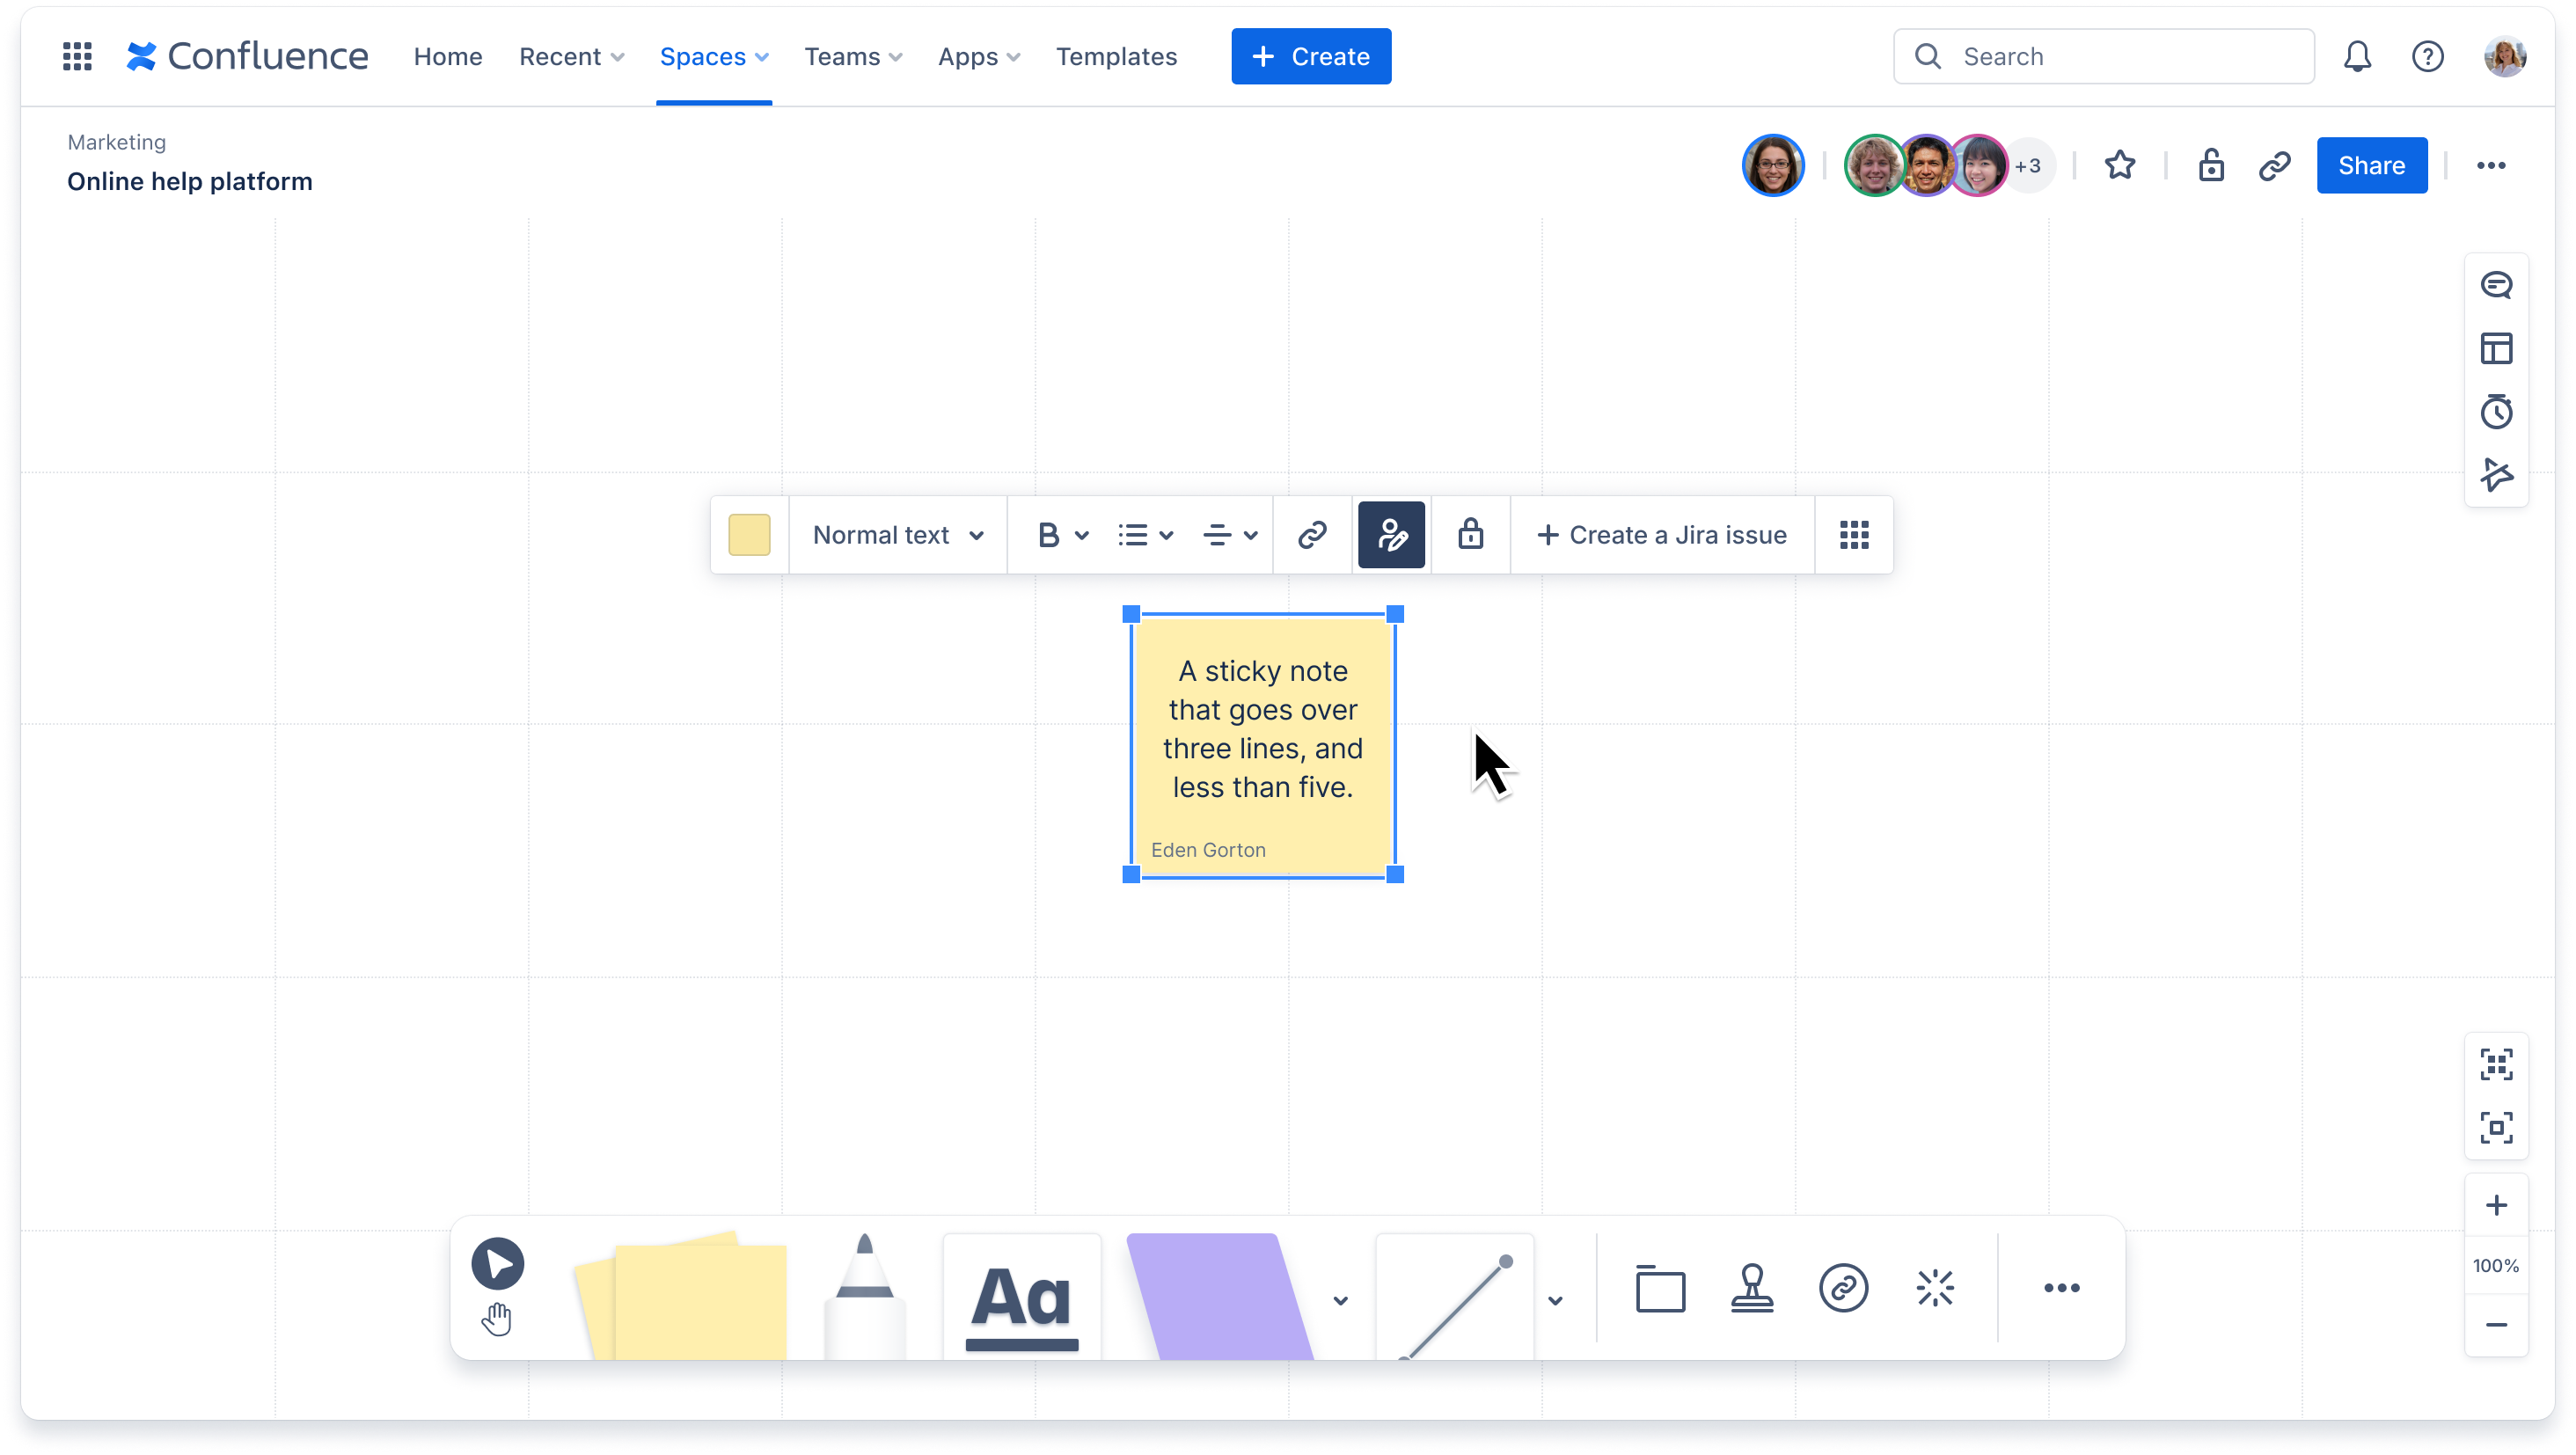The width and height of the screenshot is (2576, 1455).
Task: Pick the yellow sticky notes stack tool
Action: [682, 1297]
